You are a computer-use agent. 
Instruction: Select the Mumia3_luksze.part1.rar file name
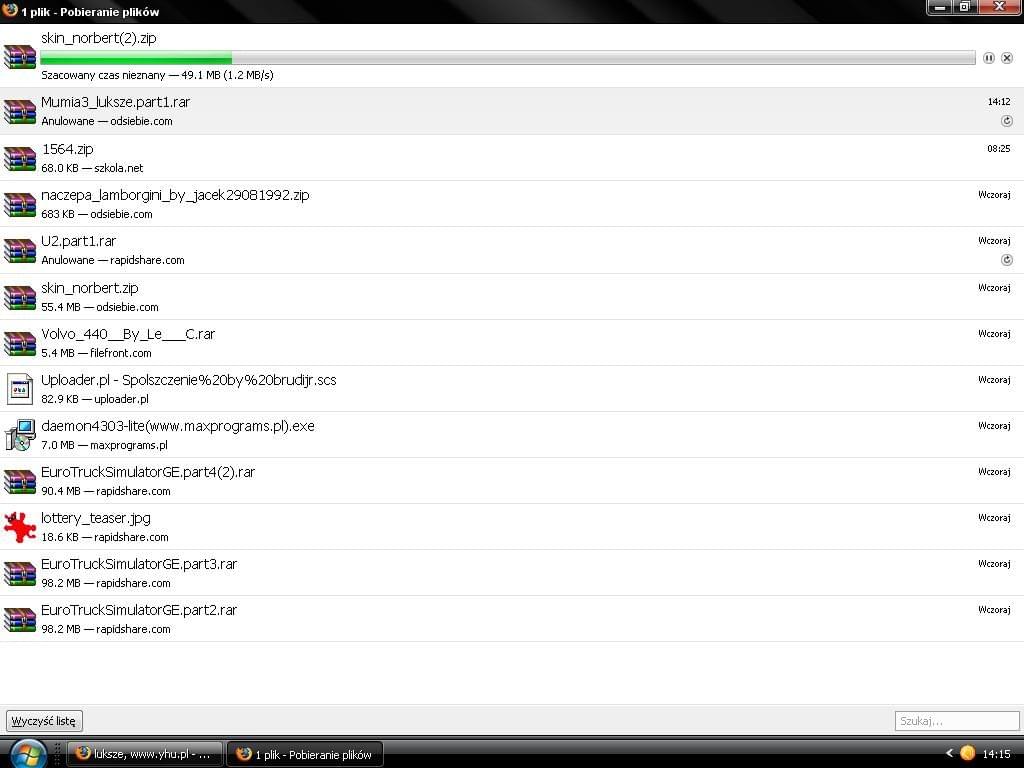click(116, 103)
